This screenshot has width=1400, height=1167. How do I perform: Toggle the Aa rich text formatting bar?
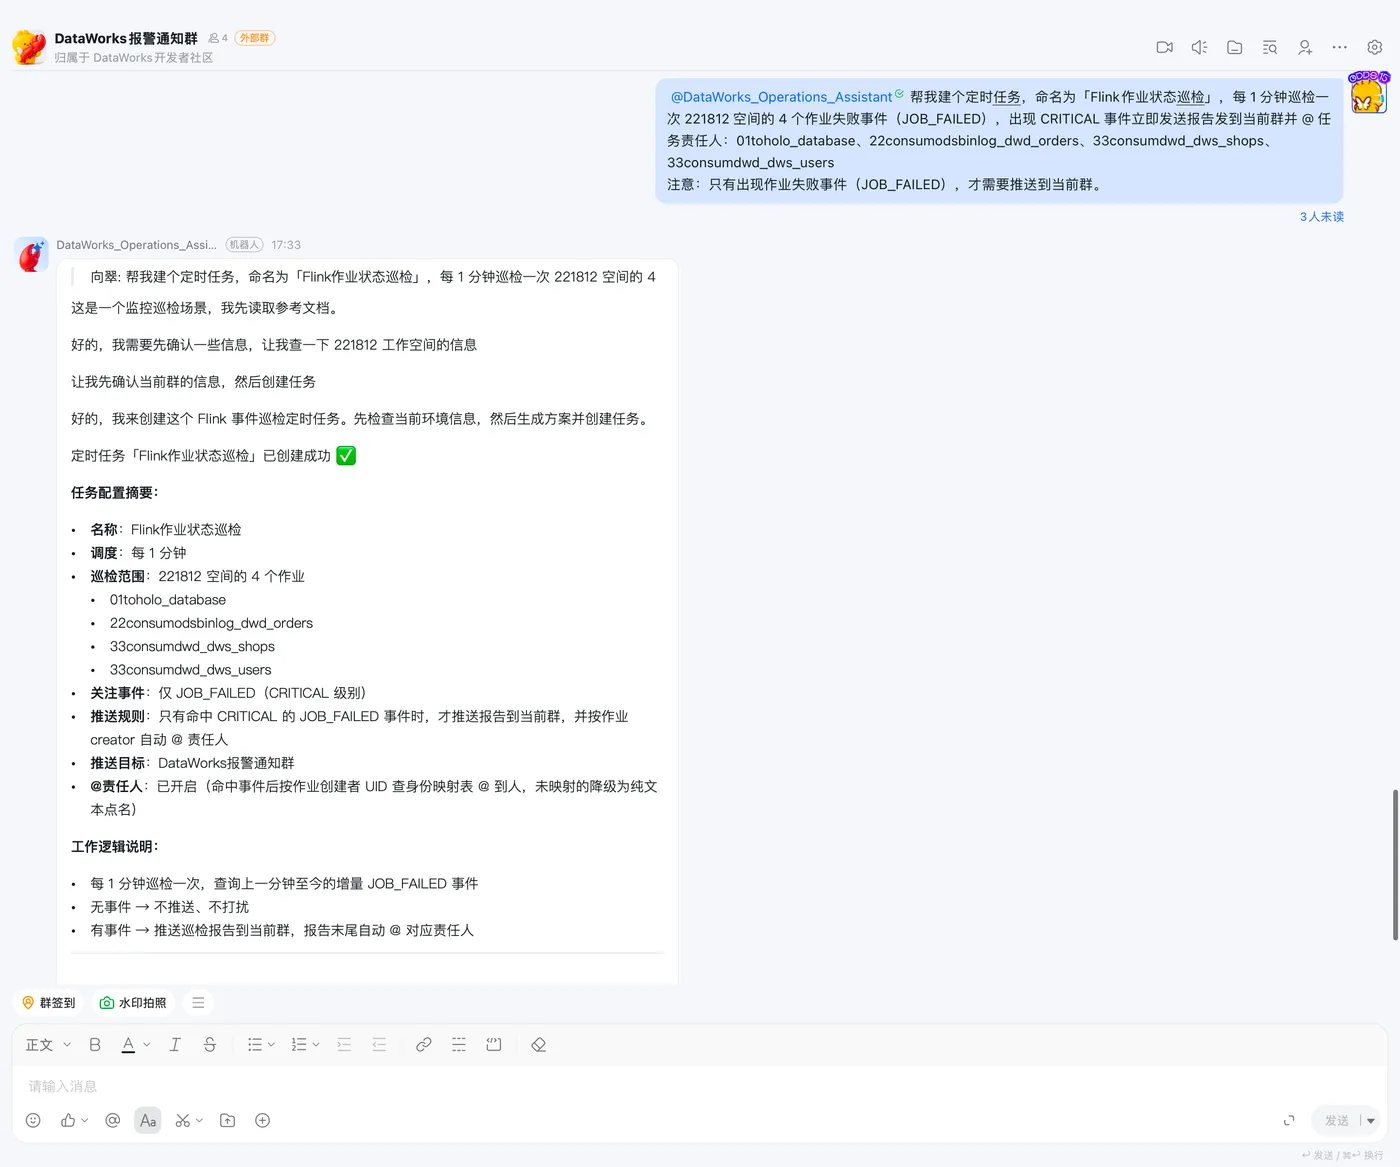click(148, 1121)
